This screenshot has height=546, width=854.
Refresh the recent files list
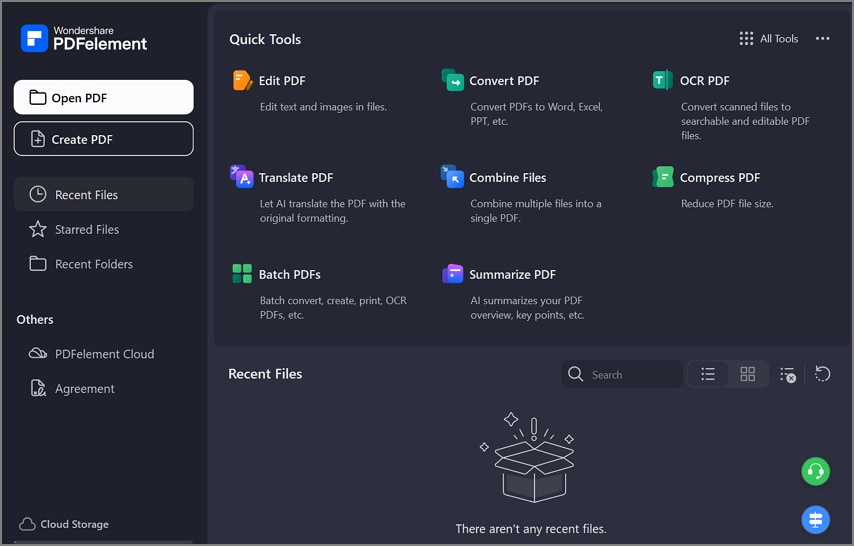click(x=822, y=374)
